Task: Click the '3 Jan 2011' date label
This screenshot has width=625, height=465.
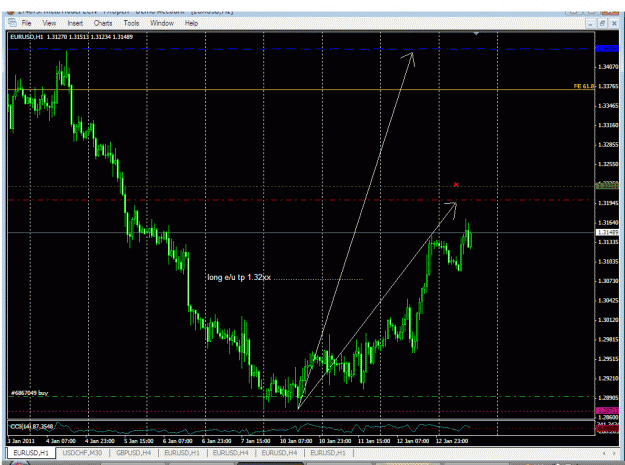Action: [x=21, y=441]
